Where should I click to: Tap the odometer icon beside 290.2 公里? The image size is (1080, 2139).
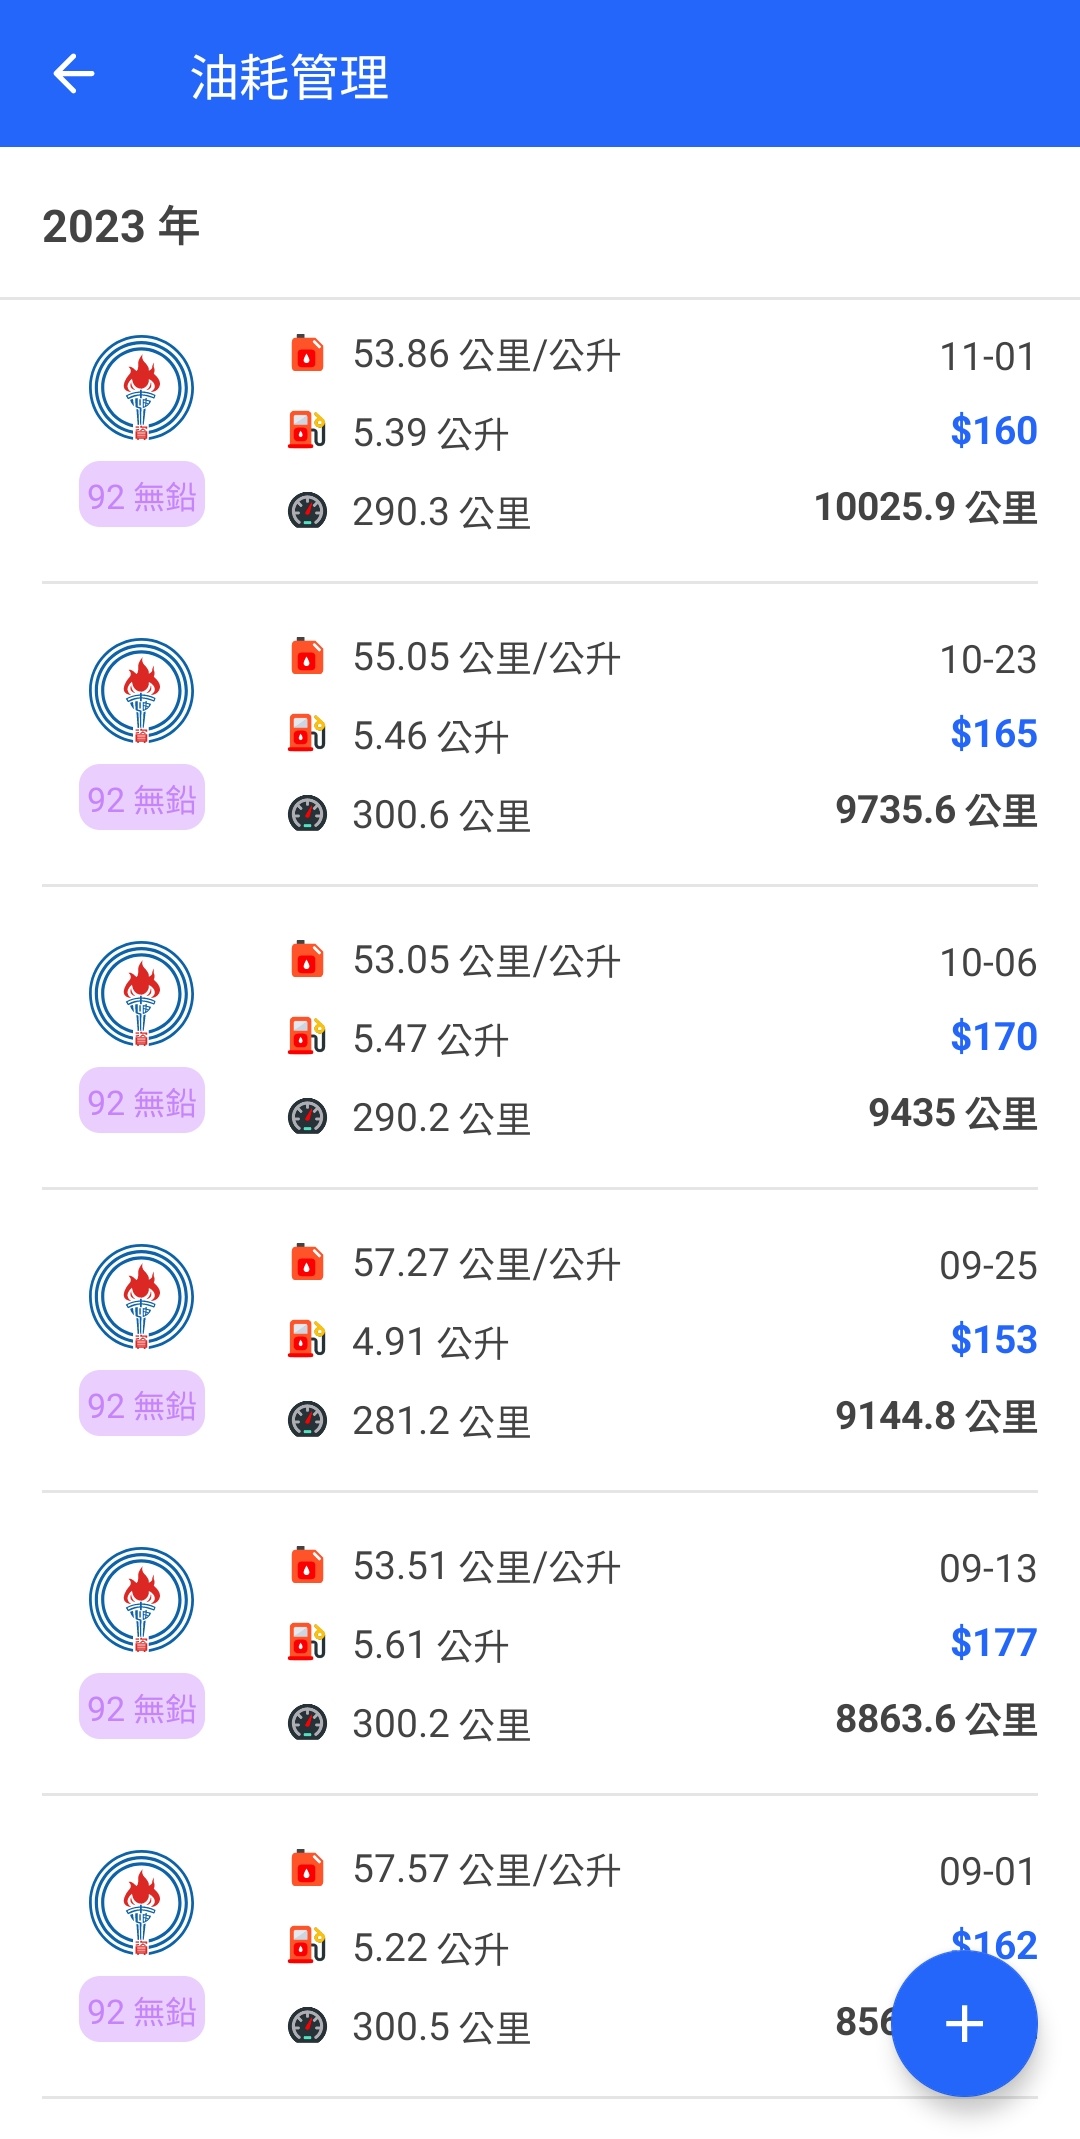pyautogui.click(x=307, y=1117)
